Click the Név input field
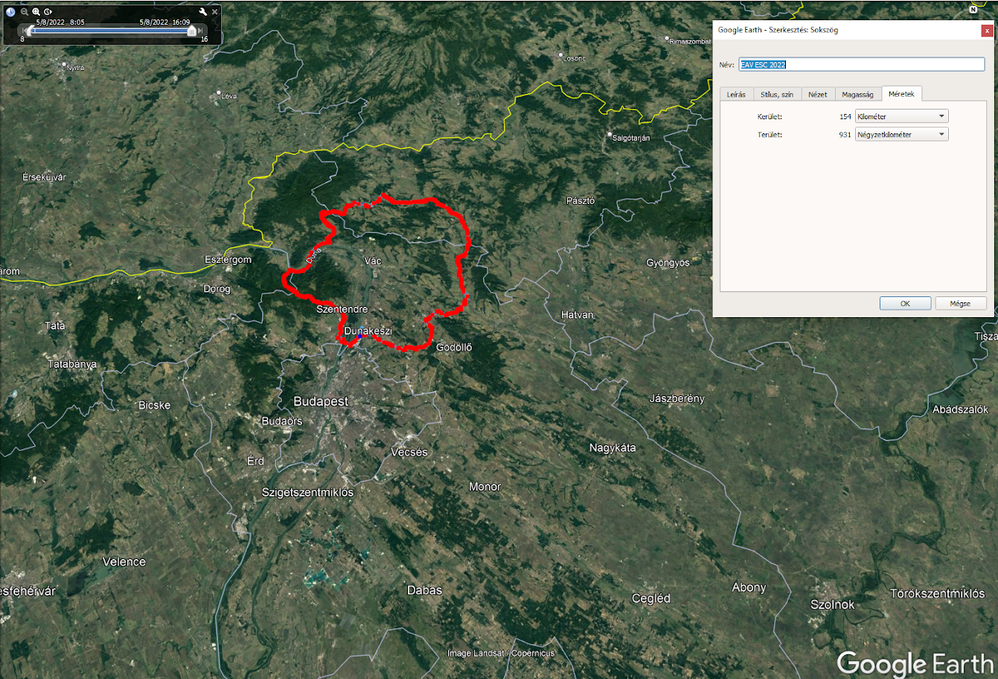 pos(861,64)
